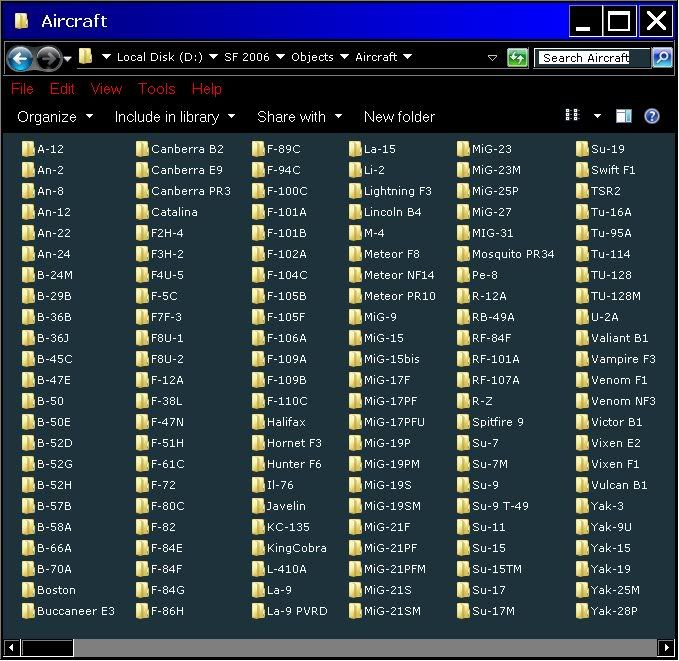The image size is (679, 661).
Task: Click the Aircraft title bar folder icon
Action: 22,20
